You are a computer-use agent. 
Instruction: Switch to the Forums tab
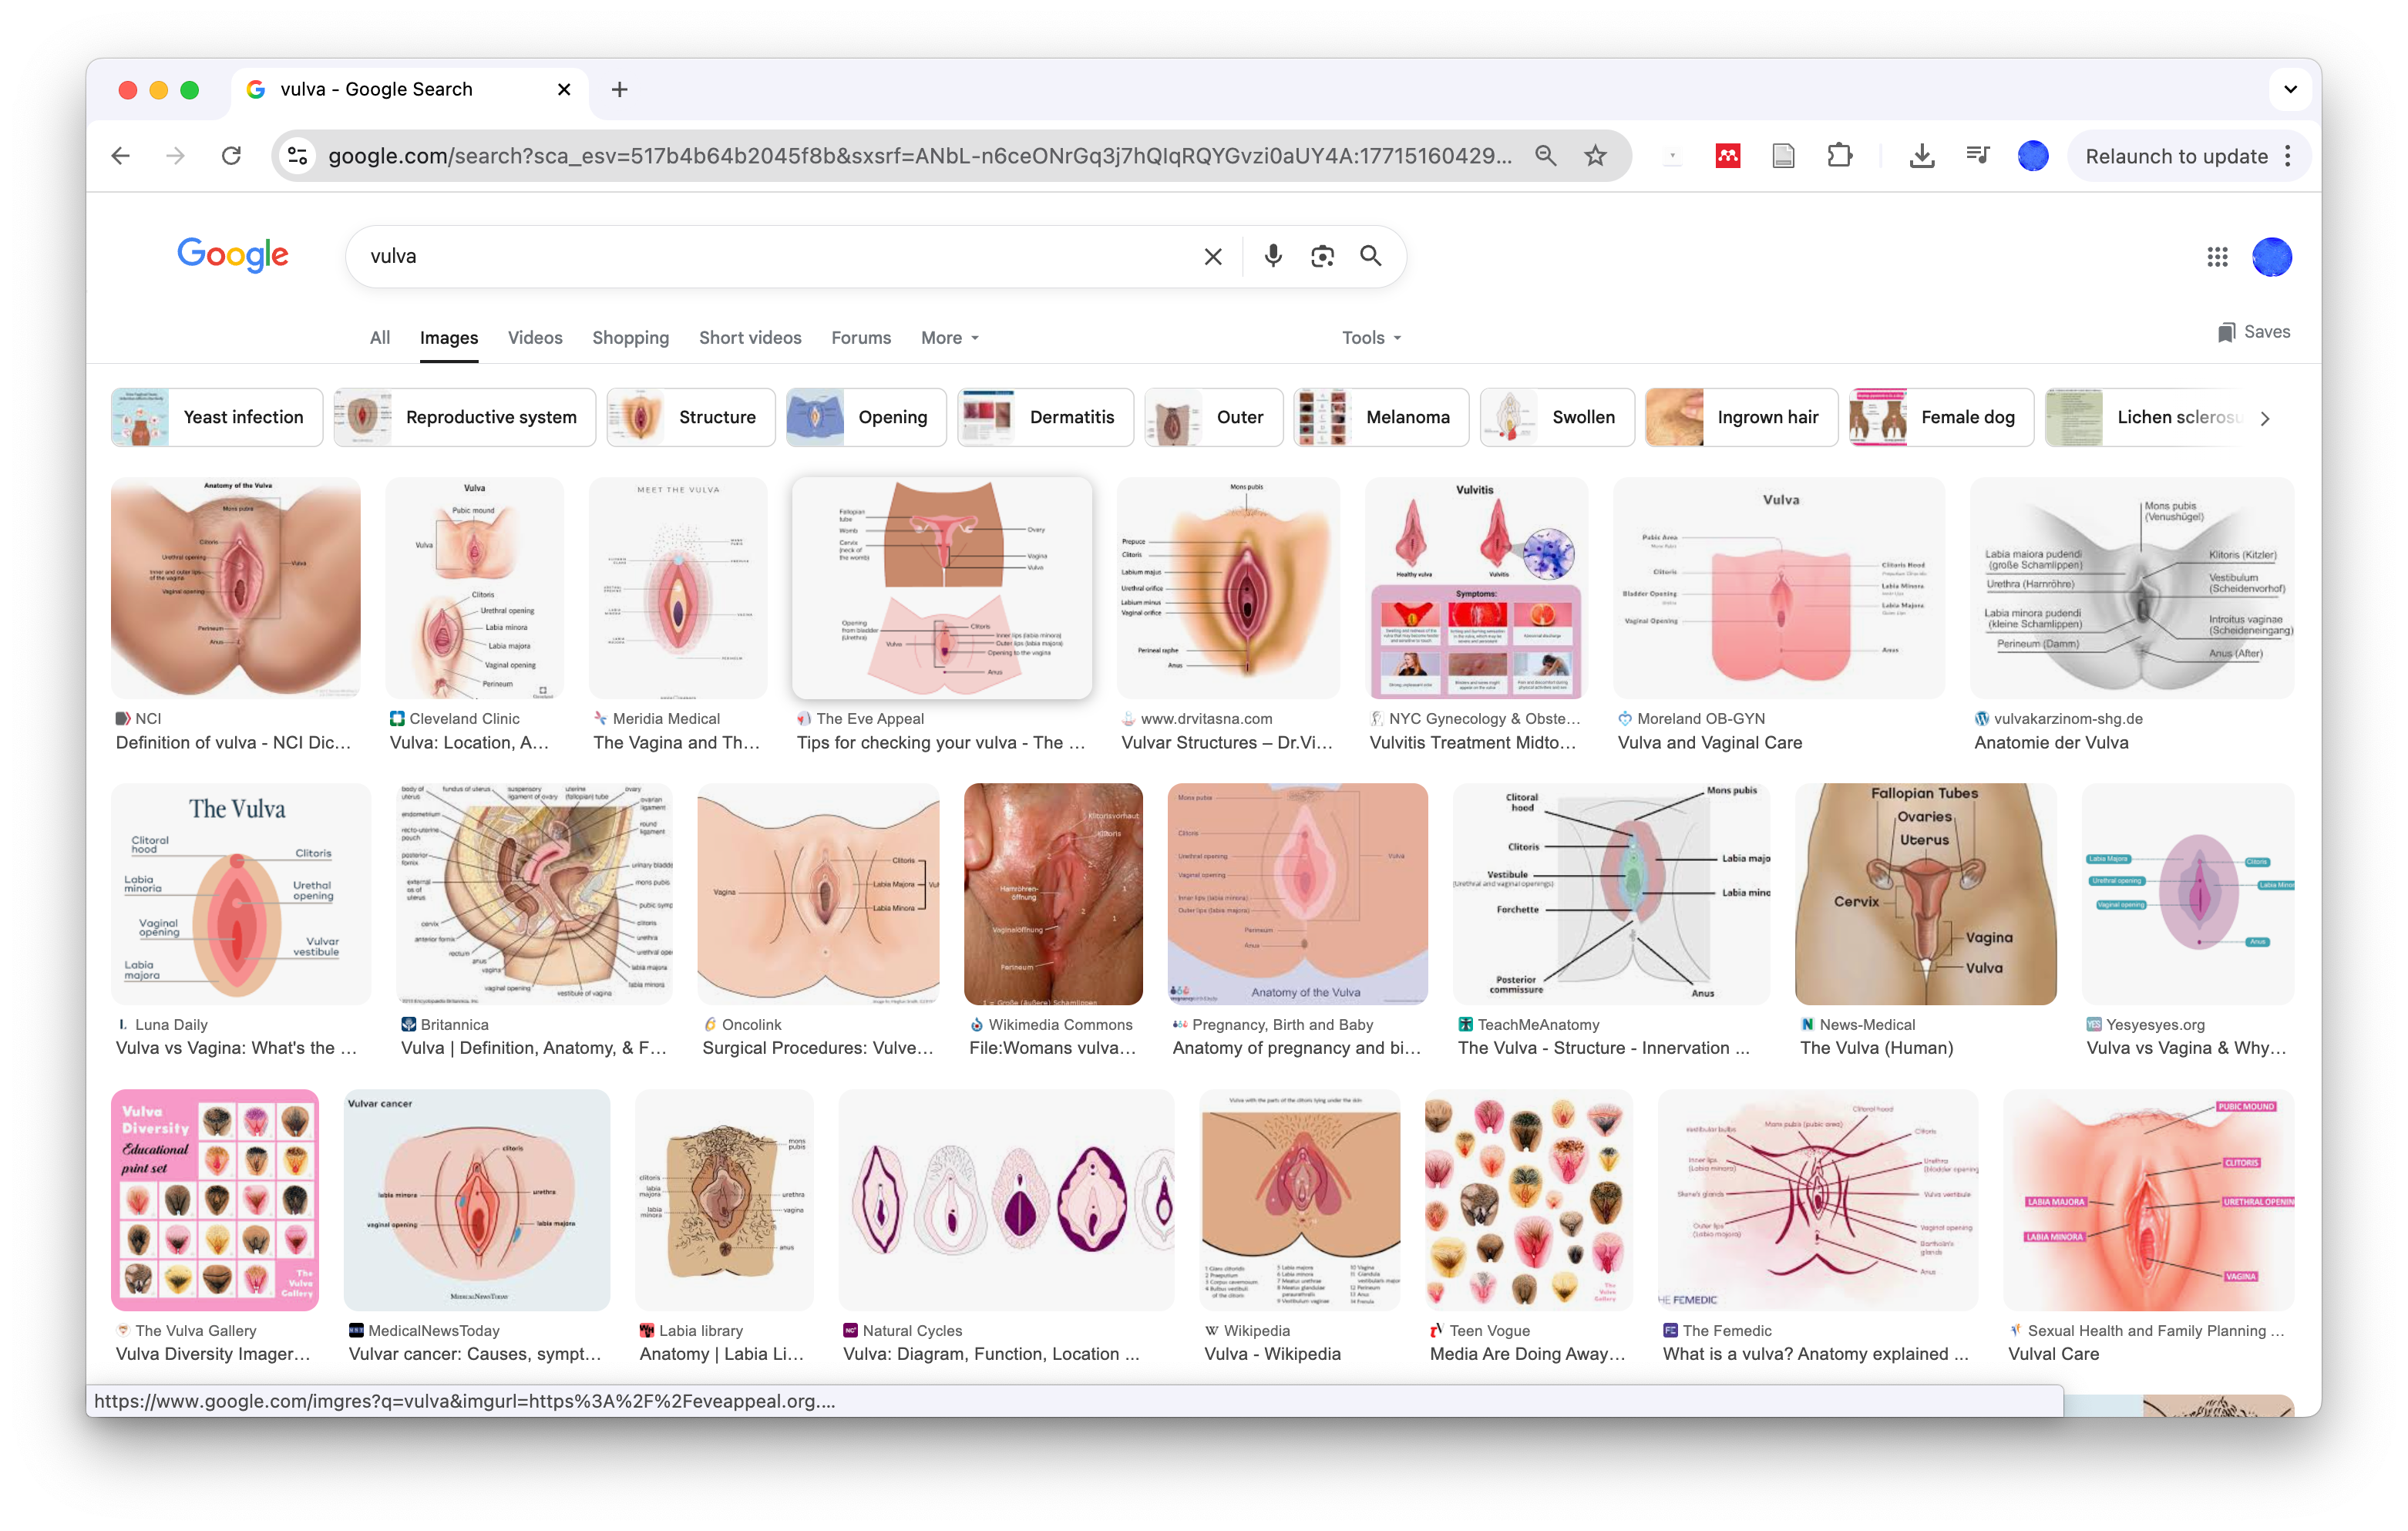(861, 338)
